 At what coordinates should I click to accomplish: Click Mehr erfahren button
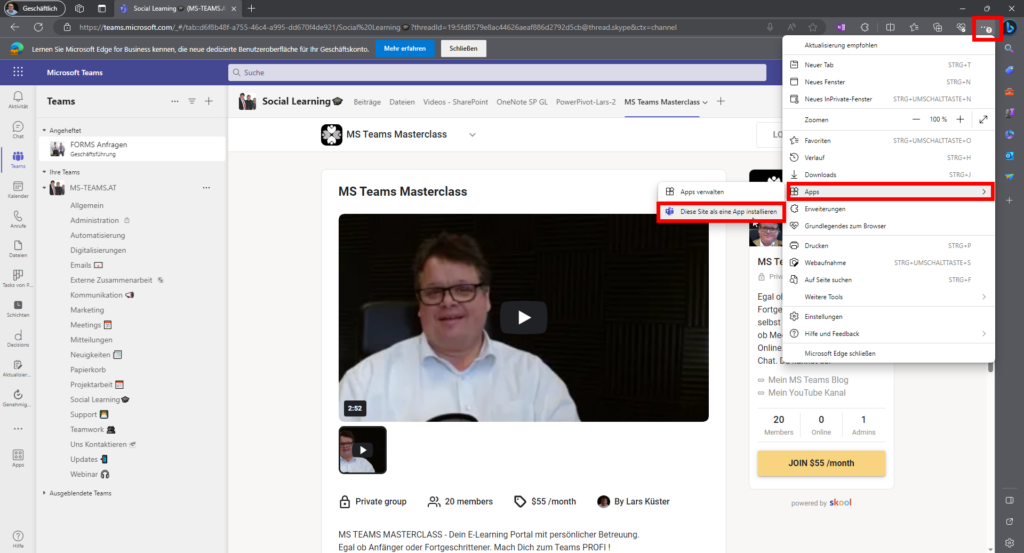coord(405,48)
